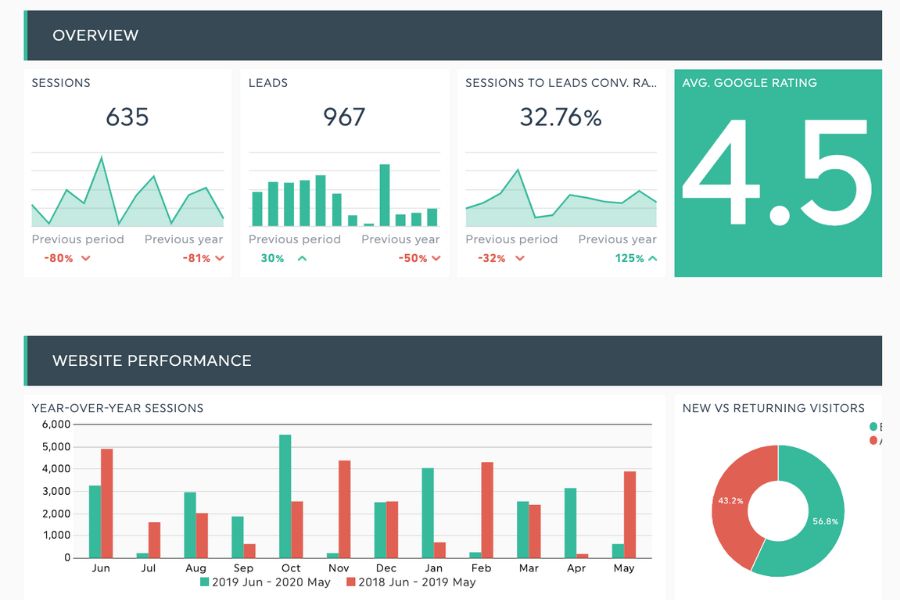This screenshot has width=900, height=600.
Task: Click the green Oct bar in year-over-year chart
Action: tap(285, 496)
